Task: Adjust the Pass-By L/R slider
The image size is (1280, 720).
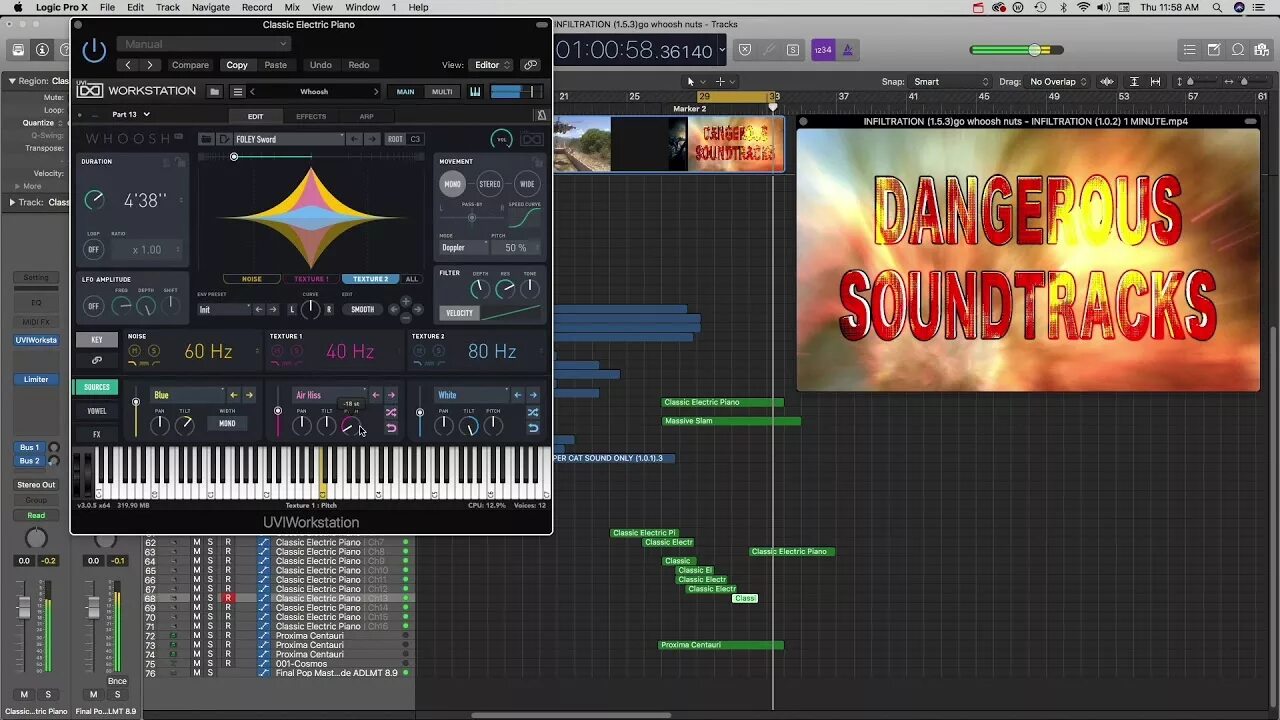Action: coord(472,217)
